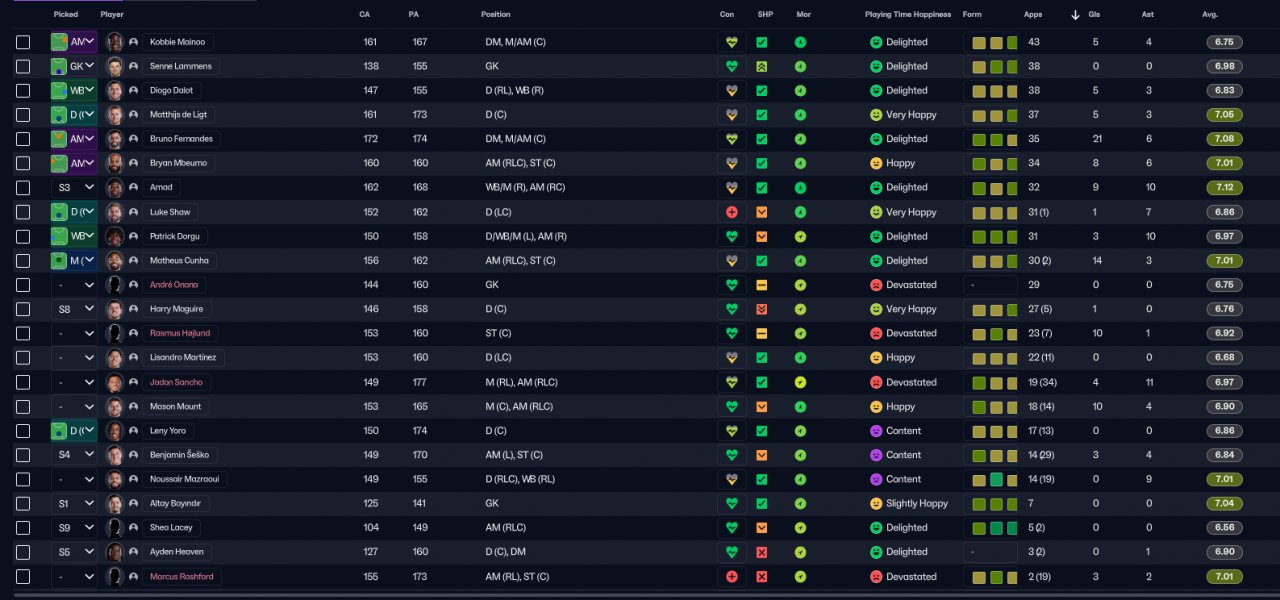Expand Patrick Dorgu's WB picked dropdown
The width and height of the screenshot is (1280, 600).
tap(74, 236)
